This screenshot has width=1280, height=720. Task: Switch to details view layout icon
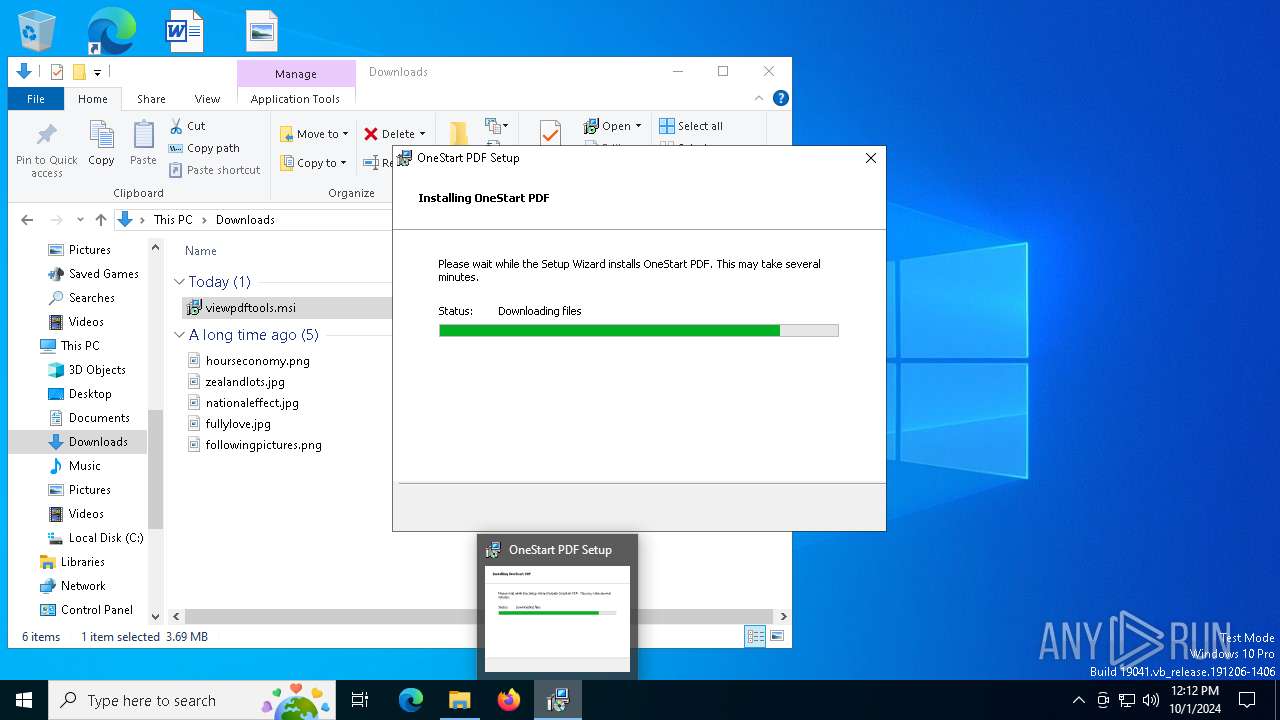click(x=755, y=636)
